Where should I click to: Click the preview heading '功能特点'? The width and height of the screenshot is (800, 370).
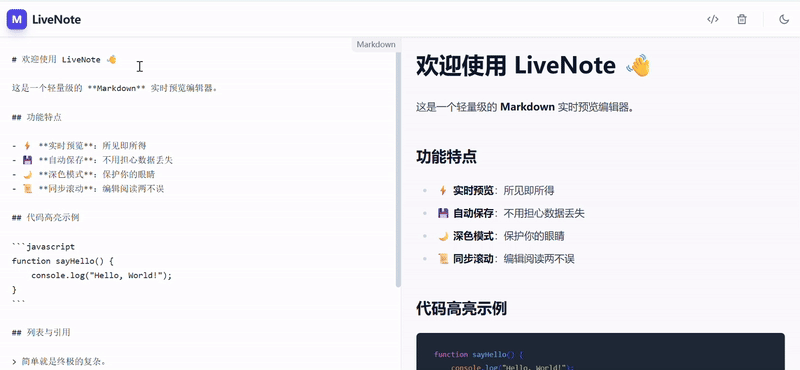(446, 157)
